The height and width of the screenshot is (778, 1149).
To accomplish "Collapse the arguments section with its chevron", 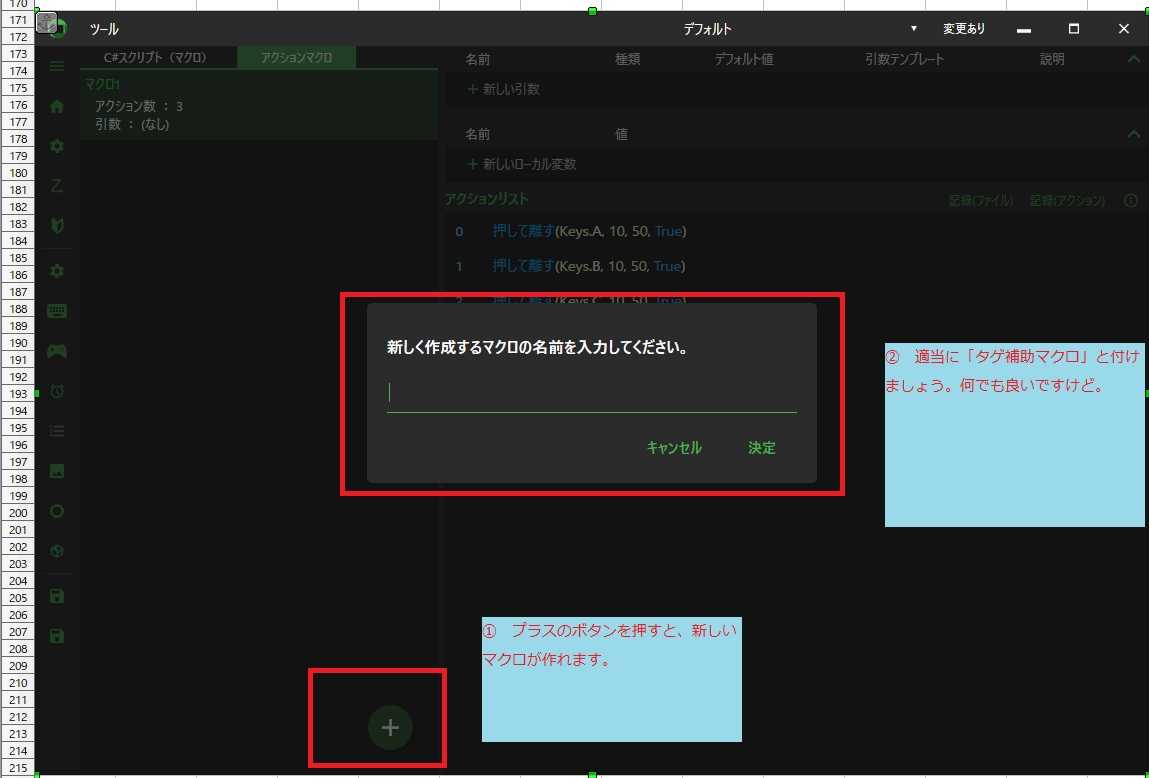I will tap(1133, 59).
